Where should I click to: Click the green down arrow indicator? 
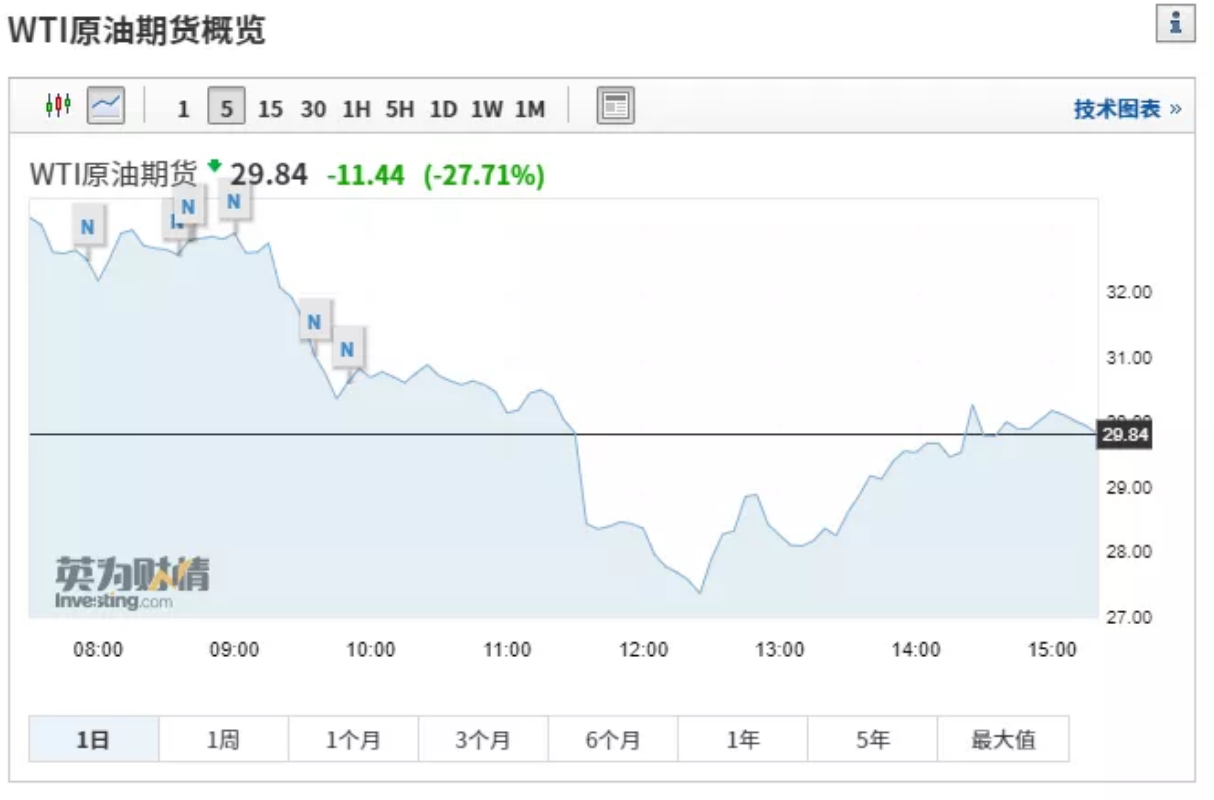pos(213,165)
